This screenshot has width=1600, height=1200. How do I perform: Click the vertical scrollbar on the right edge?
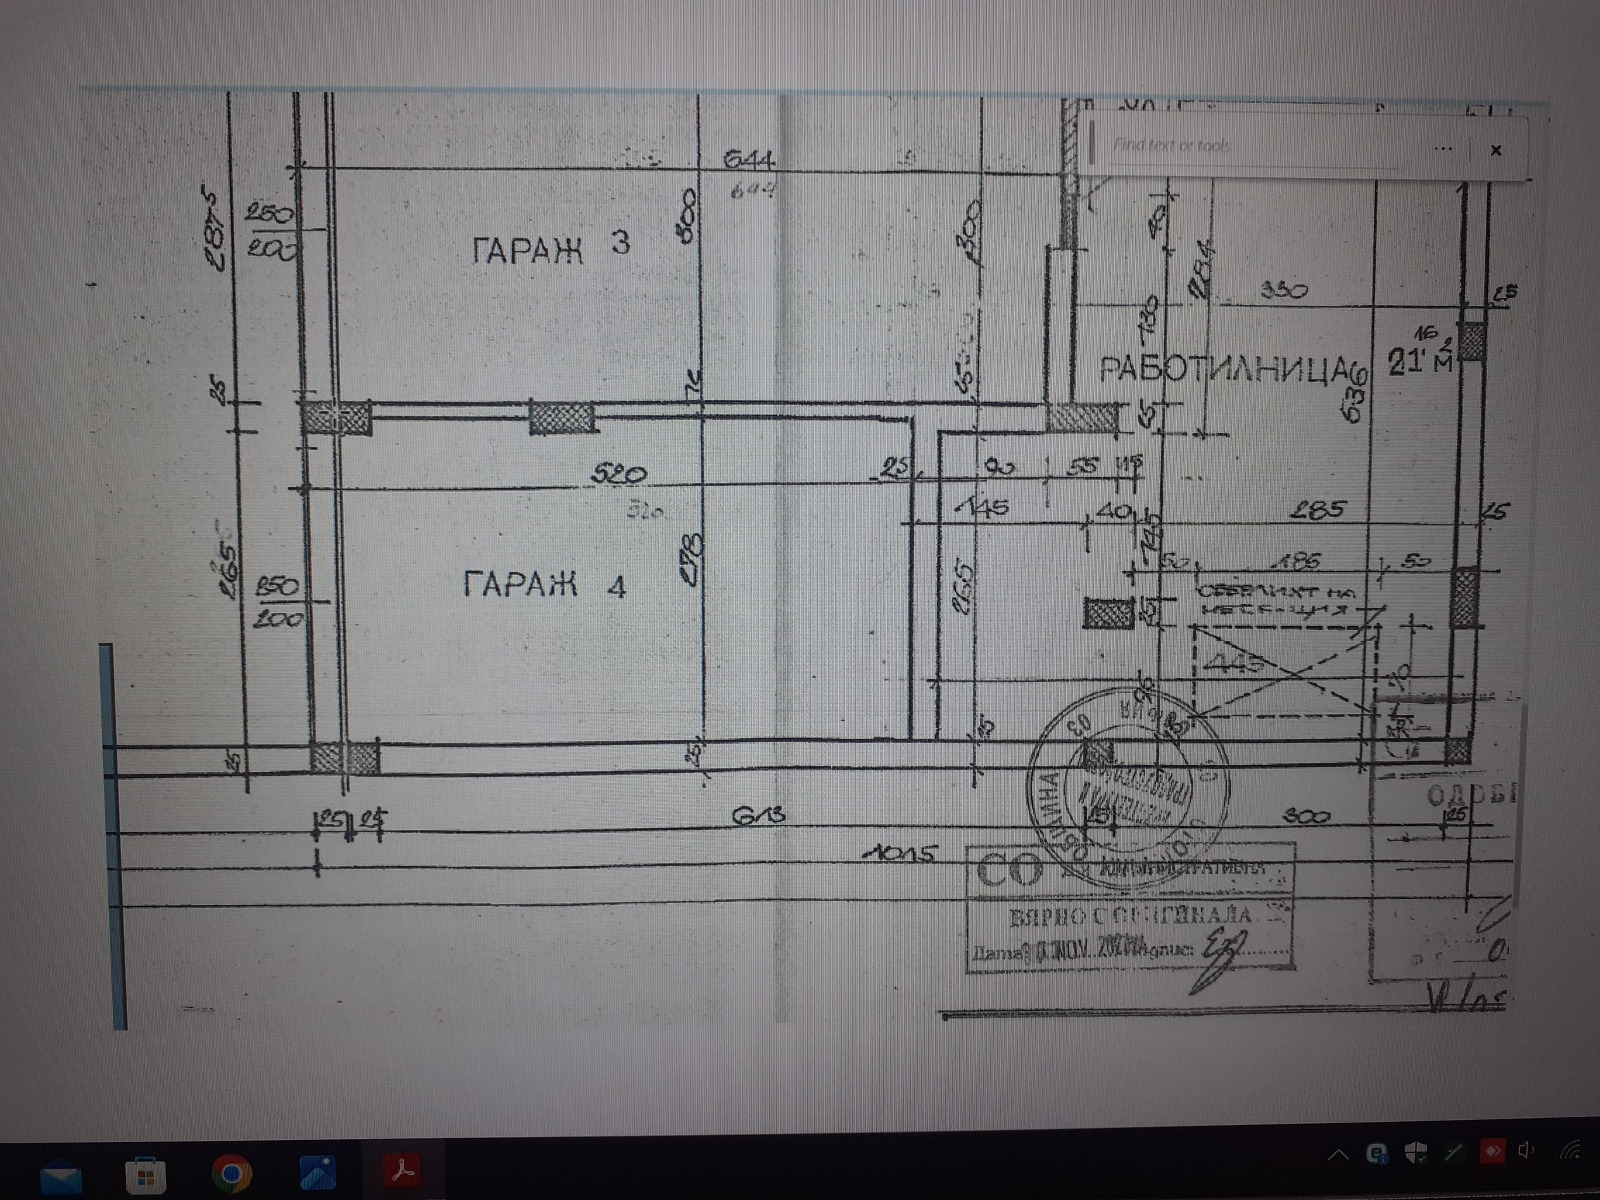(1521, 800)
